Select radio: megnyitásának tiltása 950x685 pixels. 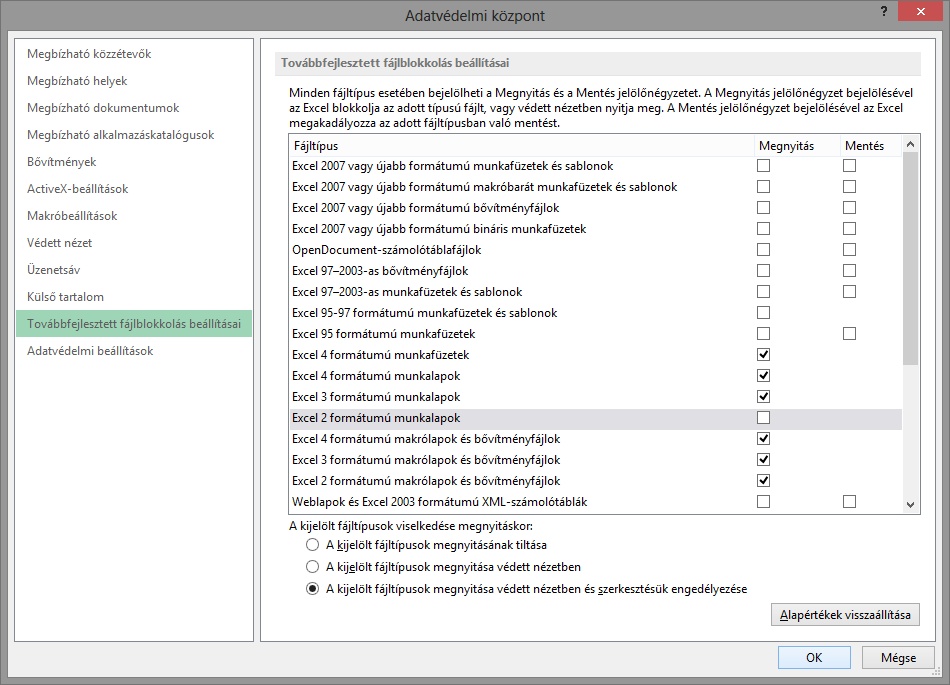312,544
